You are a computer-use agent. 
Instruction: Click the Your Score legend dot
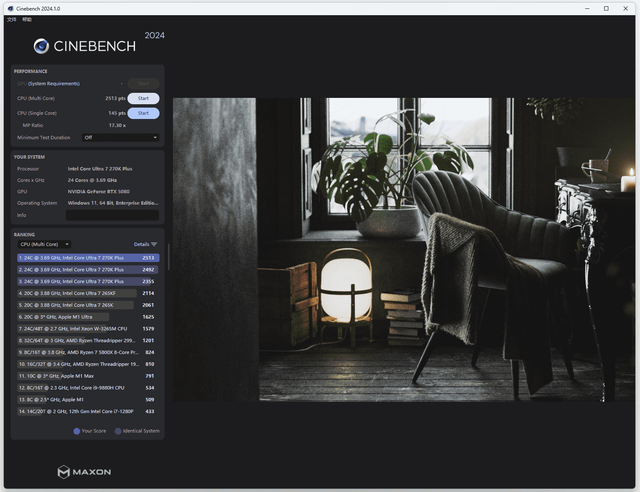pos(76,431)
